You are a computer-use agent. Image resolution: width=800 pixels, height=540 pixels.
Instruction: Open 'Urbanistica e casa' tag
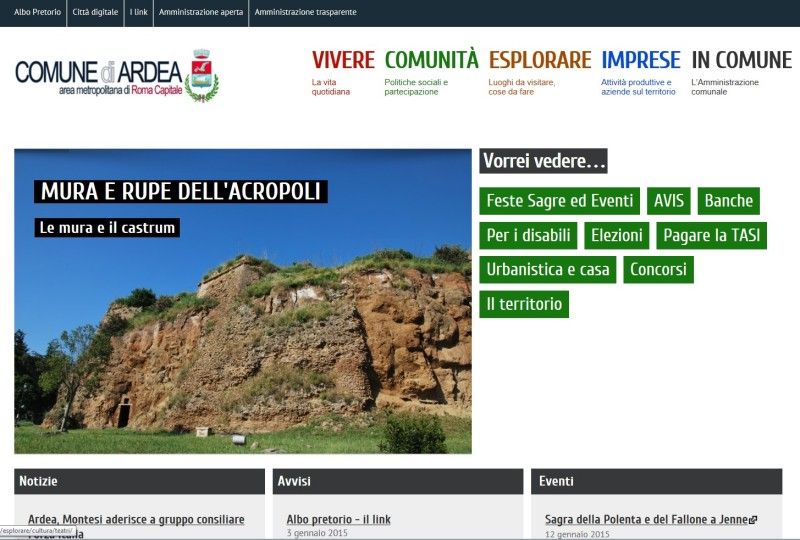[547, 269]
